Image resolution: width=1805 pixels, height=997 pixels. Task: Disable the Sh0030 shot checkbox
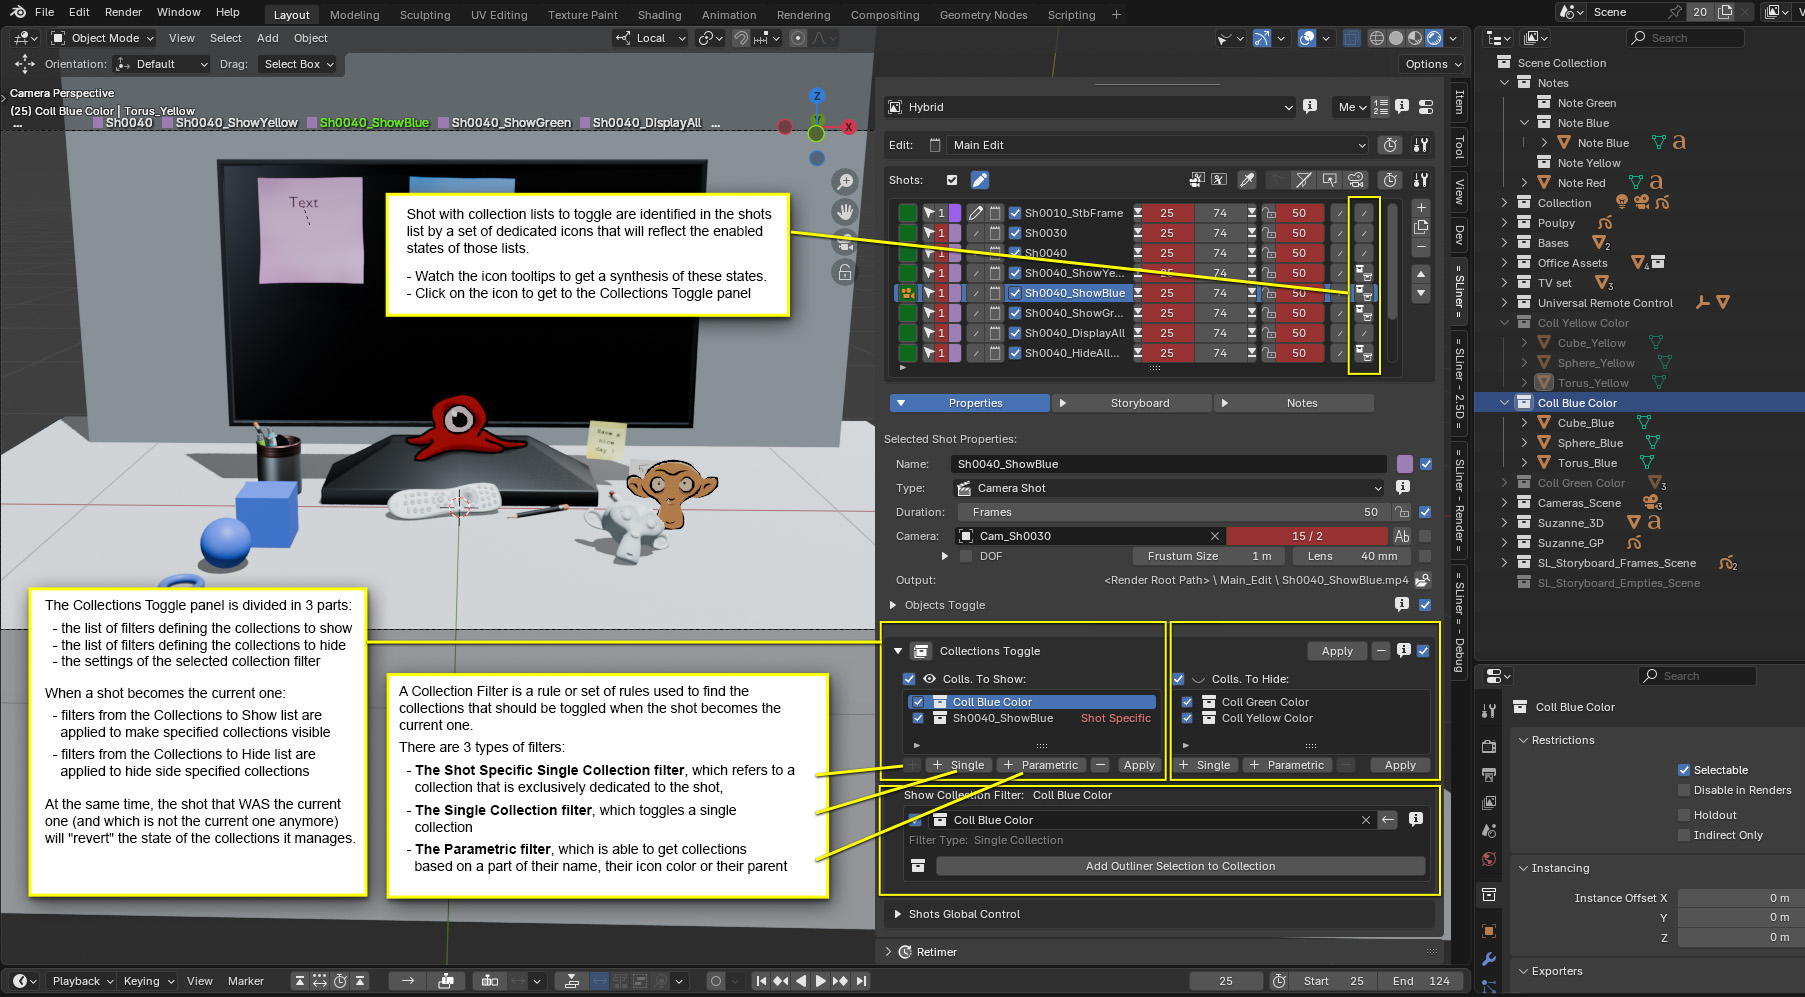(1015, 233)
